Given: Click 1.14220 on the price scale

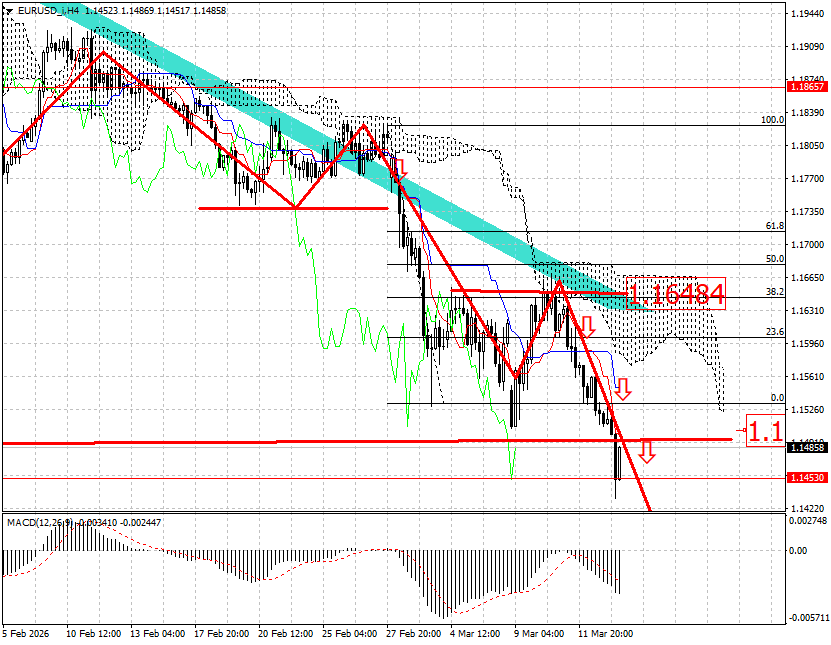Looking at the screenshot, I should pos(807,508).
